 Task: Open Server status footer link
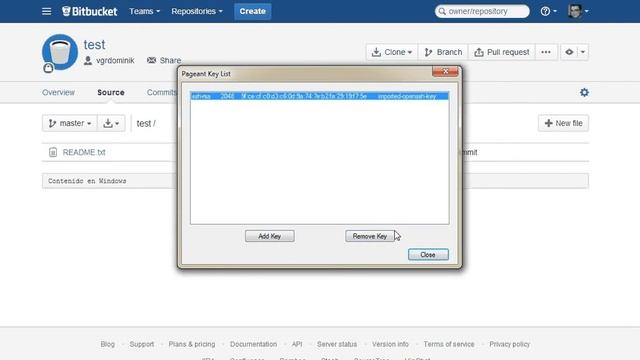click(337, 344)
